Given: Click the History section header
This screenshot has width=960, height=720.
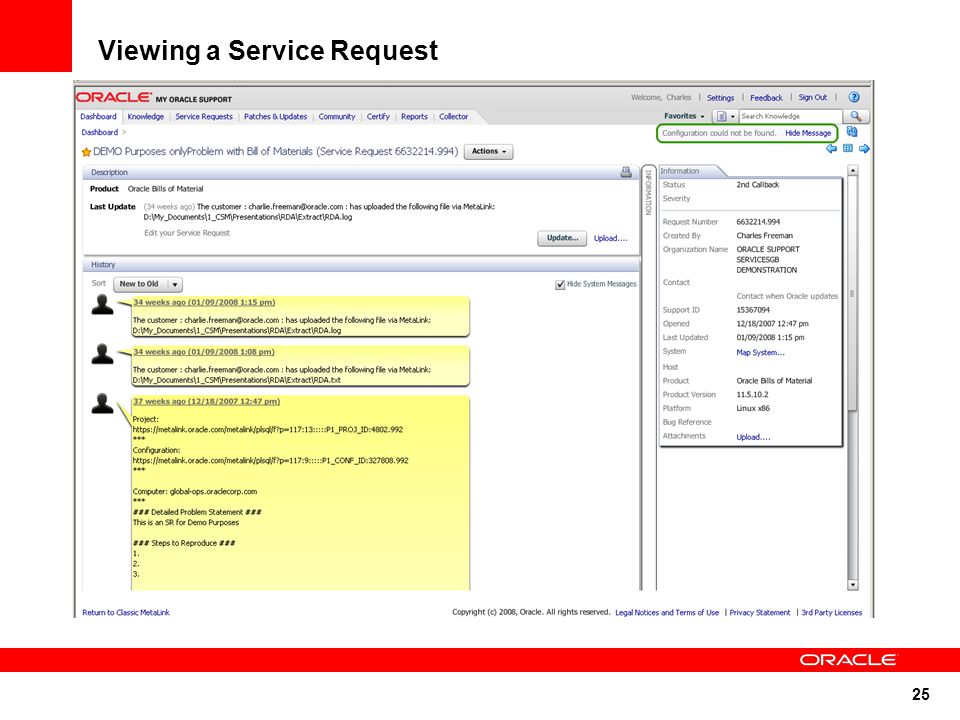Looking at the screenshot, I should click(x=361, y=264).
